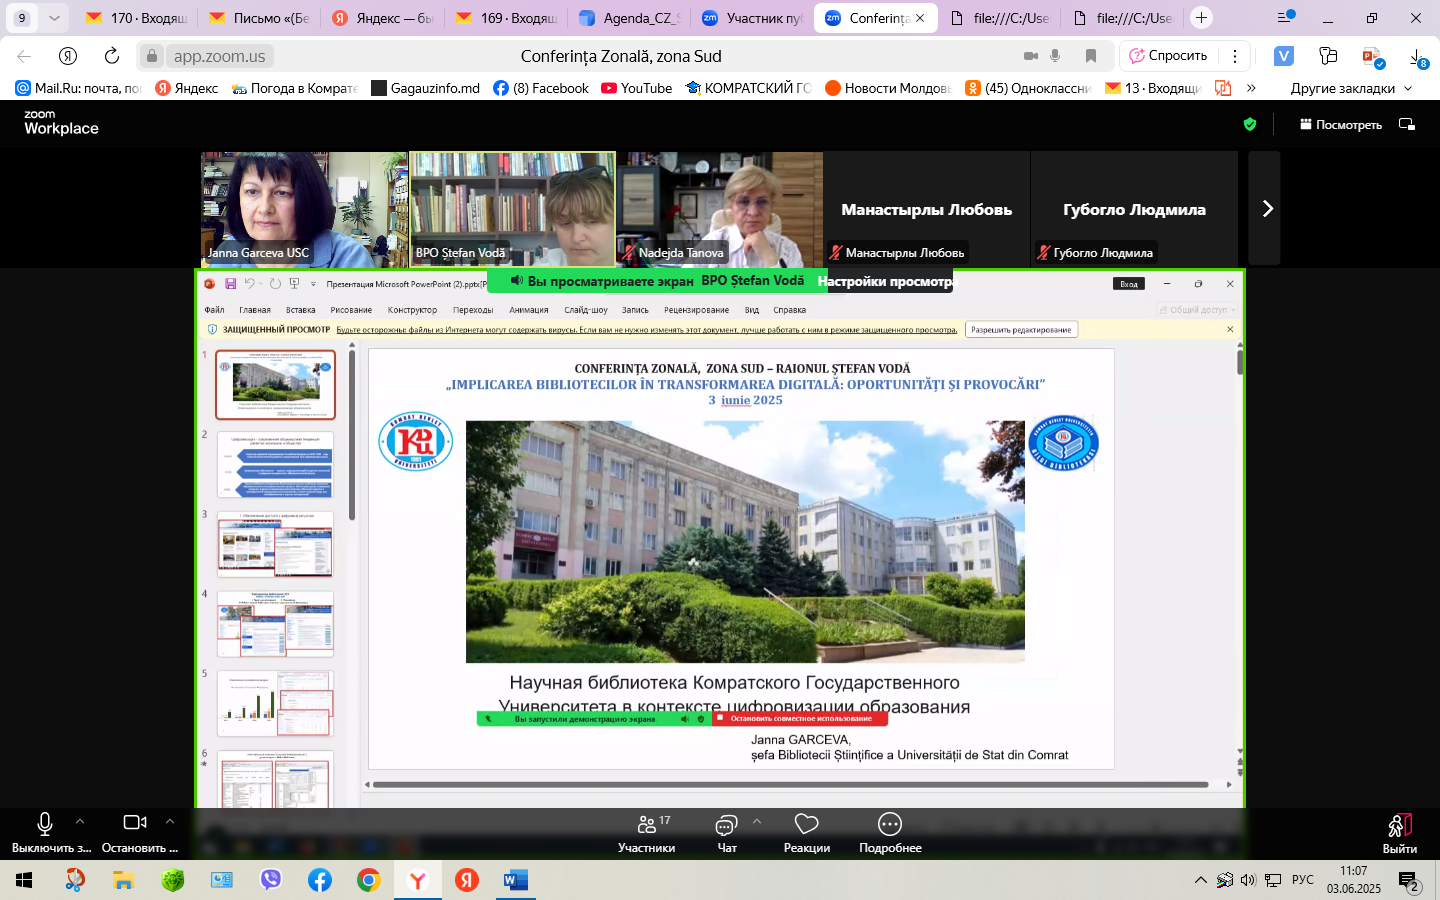The image size is (1440, 900).
Task: Click Посмотреть view button
Action: click(x=1340, y=124)
